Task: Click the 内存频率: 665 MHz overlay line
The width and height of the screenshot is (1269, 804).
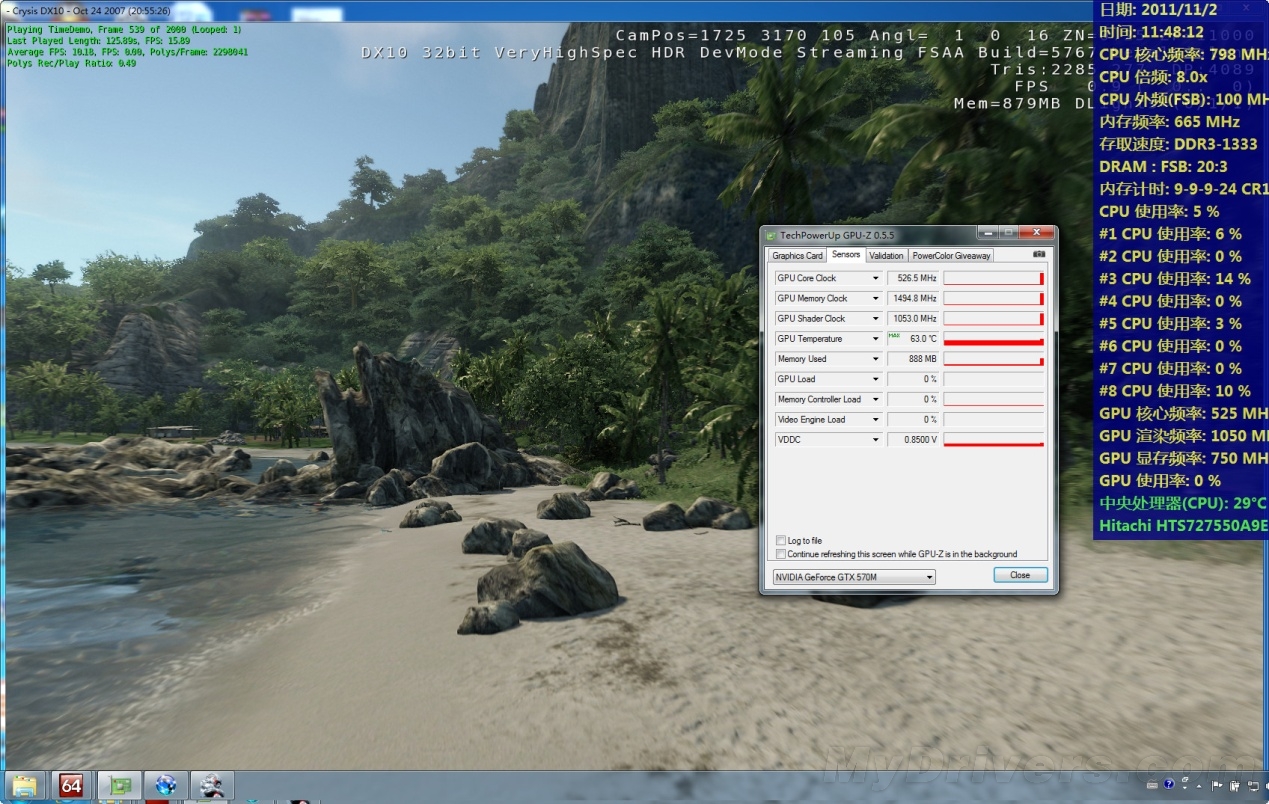Action: 1169,122
